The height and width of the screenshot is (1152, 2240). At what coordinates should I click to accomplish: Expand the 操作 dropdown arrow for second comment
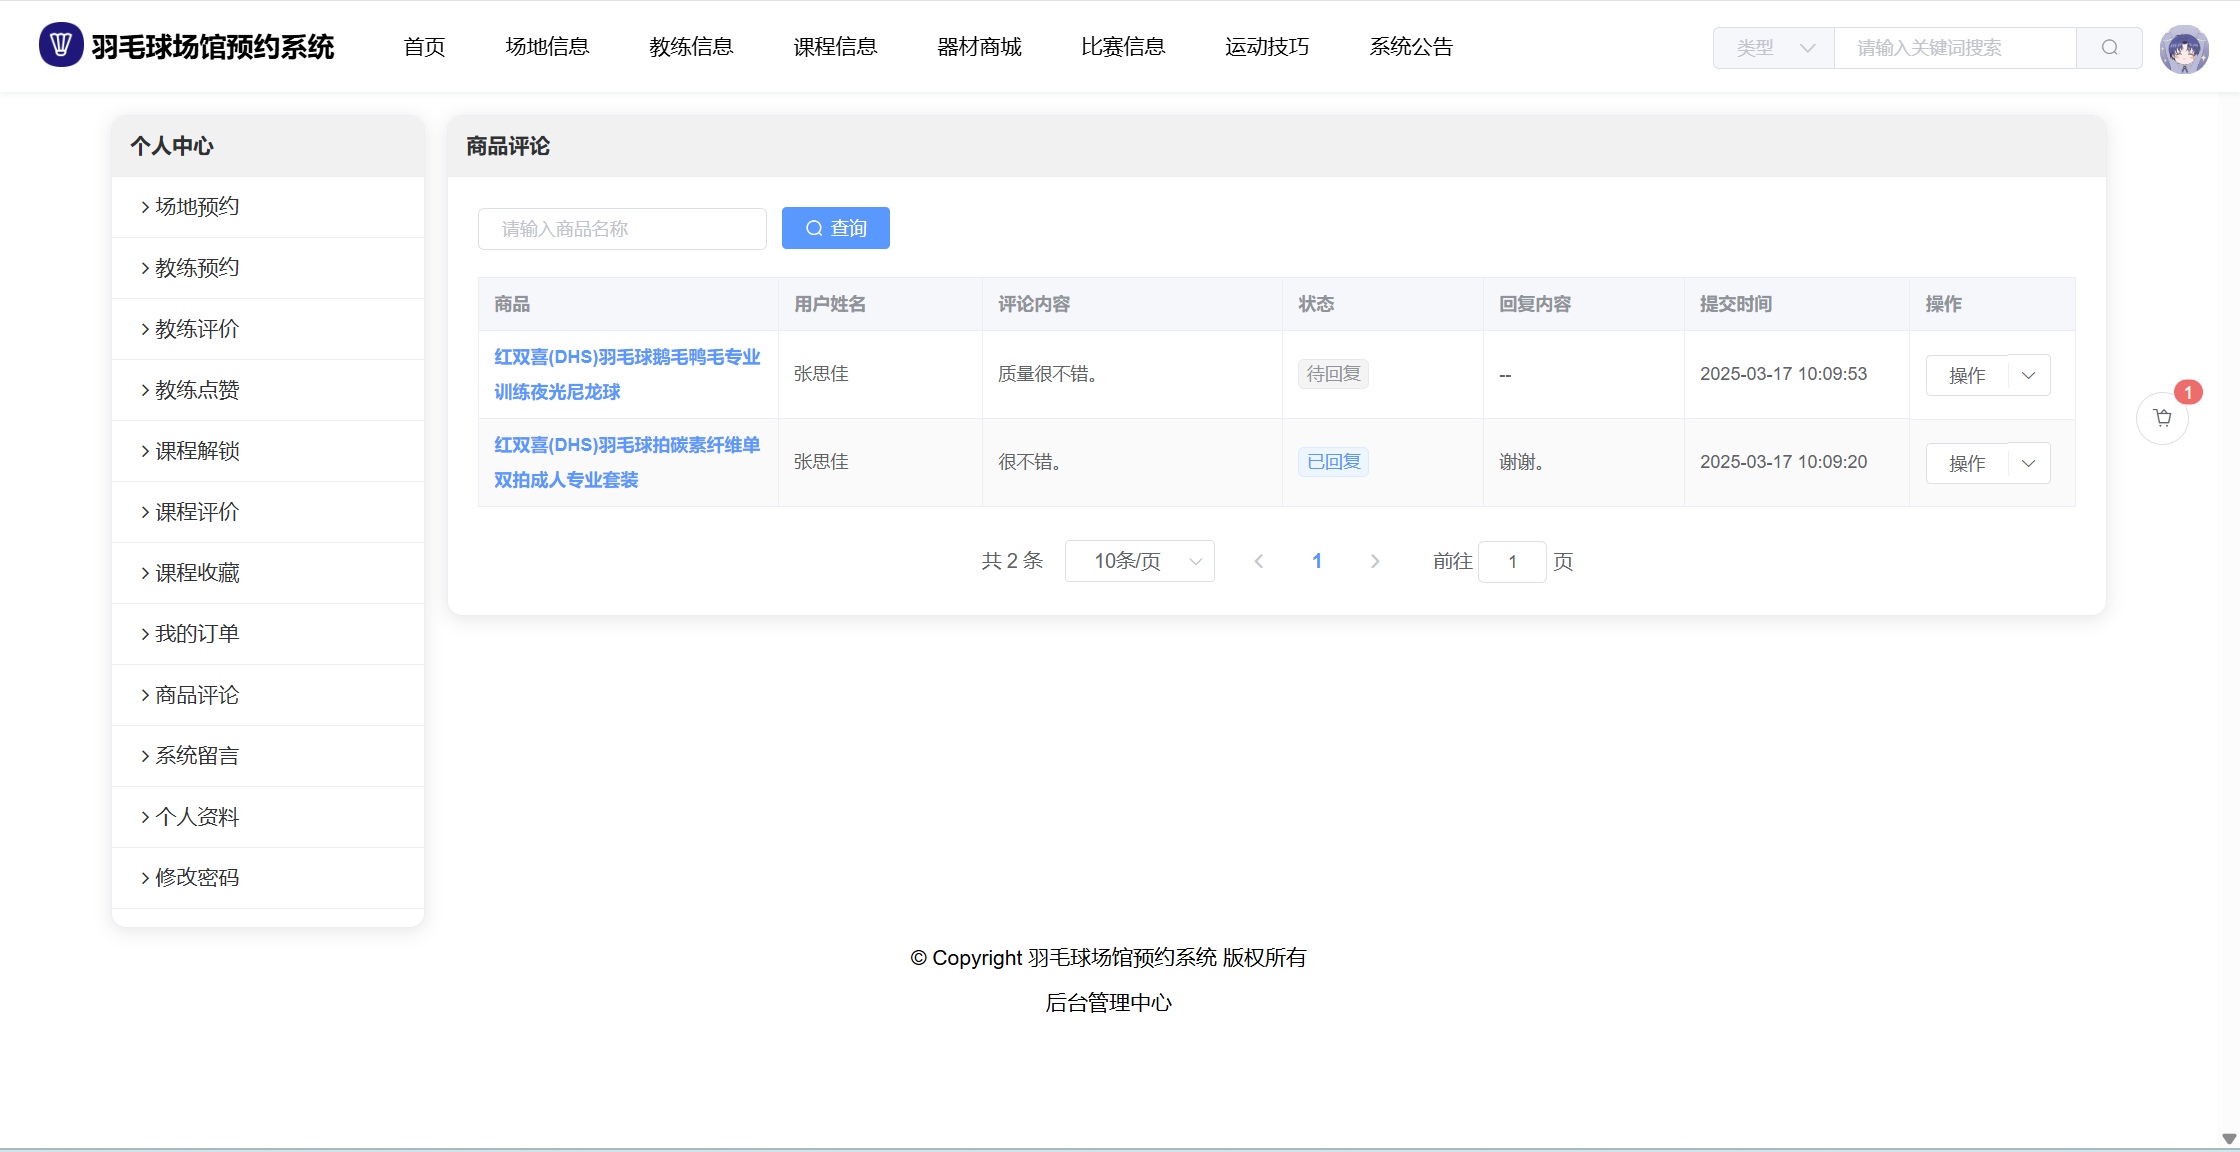(x=2029, y=463)
